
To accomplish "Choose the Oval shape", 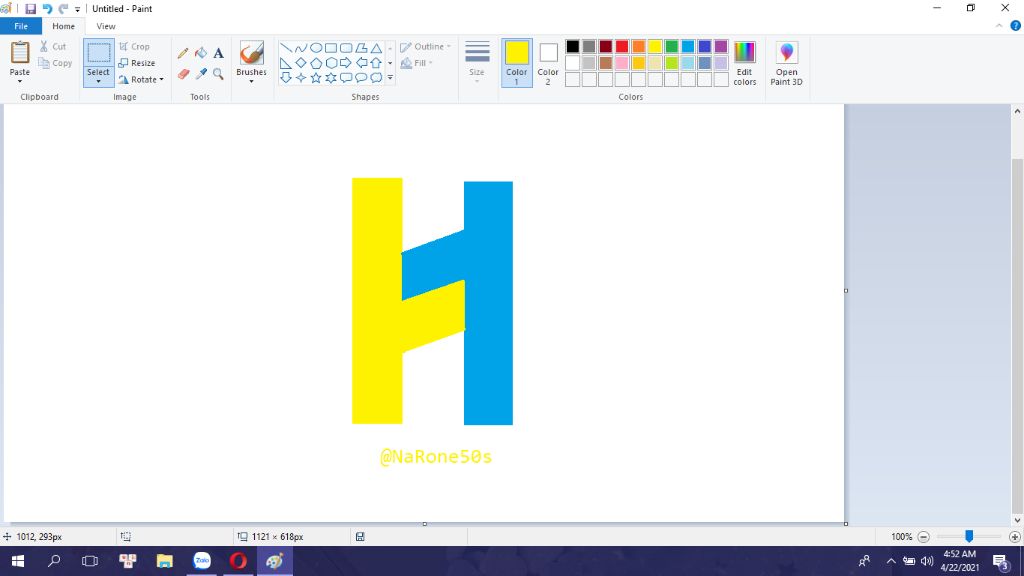I will pos(316,48).
